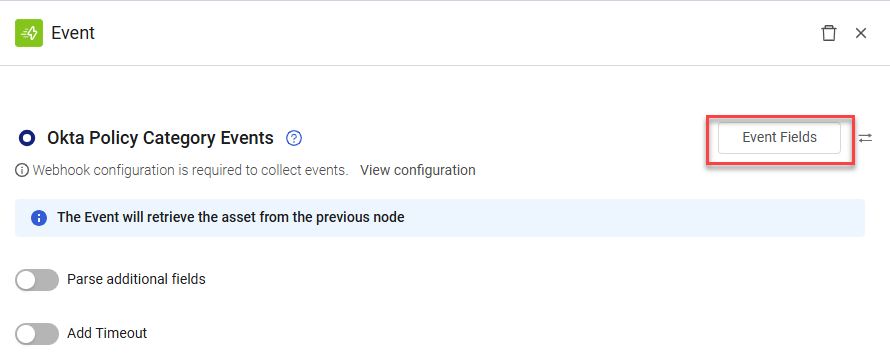Click the Event will retrieve the asset message
890x364 pixels.
pyautogui.click(x=230, y=217)
